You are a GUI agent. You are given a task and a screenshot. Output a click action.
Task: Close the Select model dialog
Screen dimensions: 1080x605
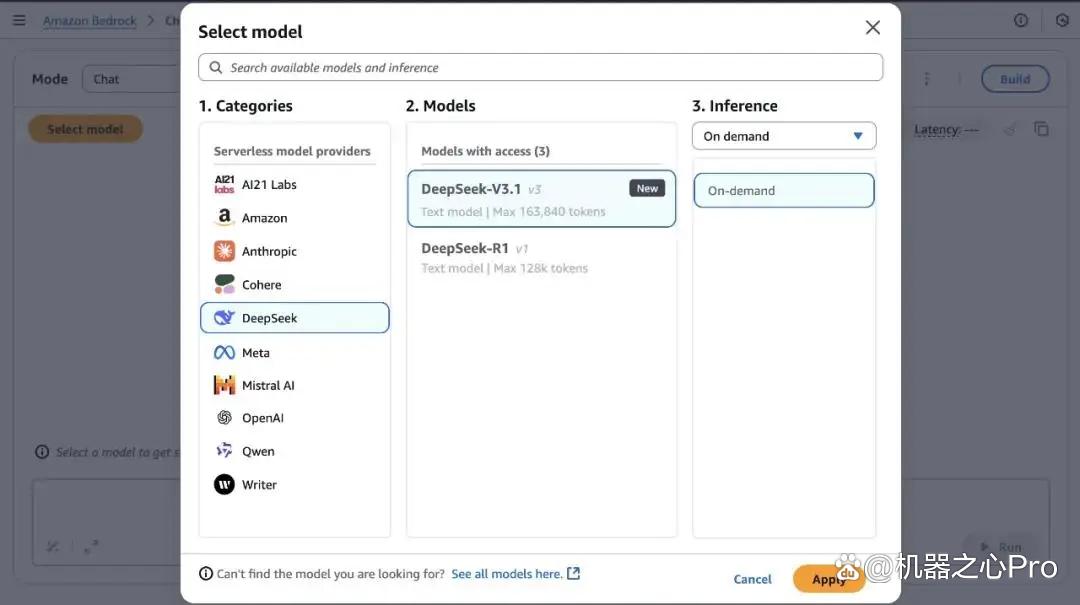(873, 28)
